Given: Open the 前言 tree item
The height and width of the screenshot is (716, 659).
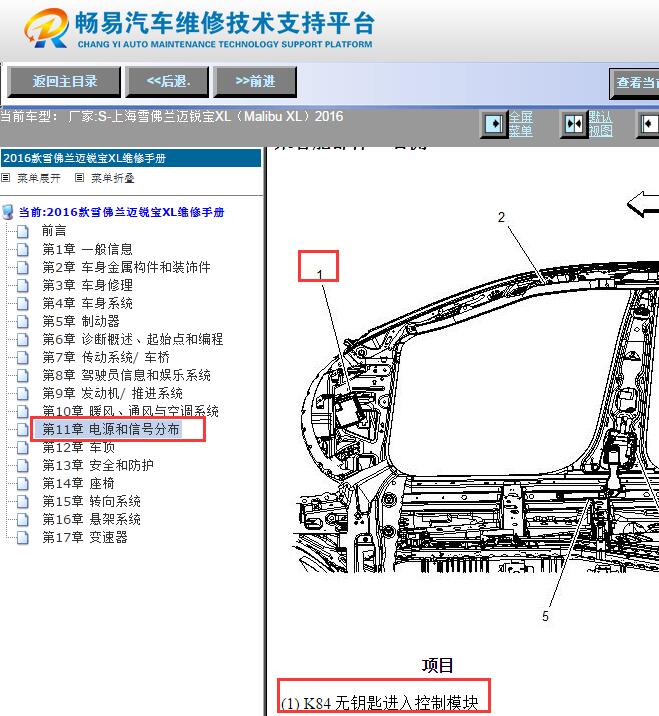Looking at the screenshot, I should pos(54,231).
